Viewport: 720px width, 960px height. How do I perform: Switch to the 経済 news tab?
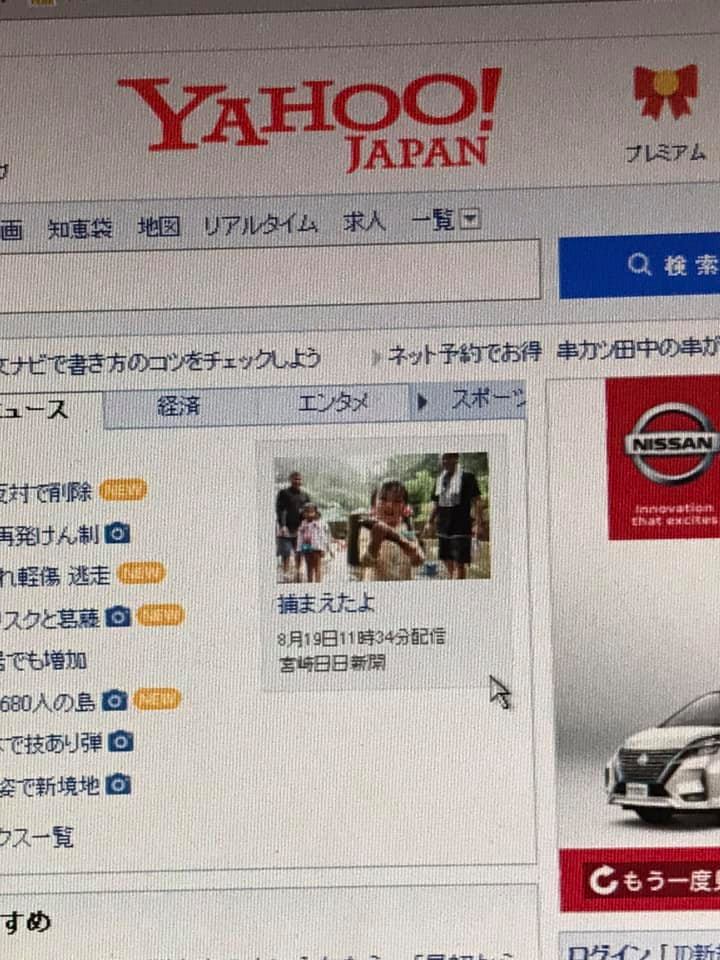tap(179, 406)
